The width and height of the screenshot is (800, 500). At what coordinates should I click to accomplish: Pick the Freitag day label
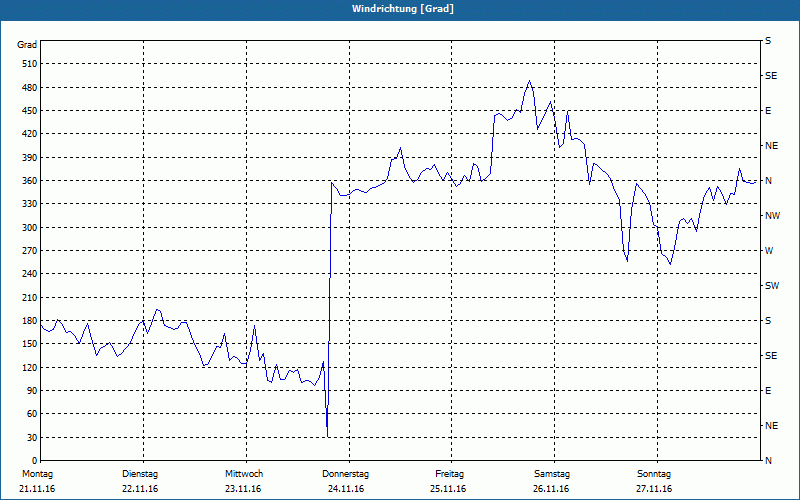[x=449, y=474]
